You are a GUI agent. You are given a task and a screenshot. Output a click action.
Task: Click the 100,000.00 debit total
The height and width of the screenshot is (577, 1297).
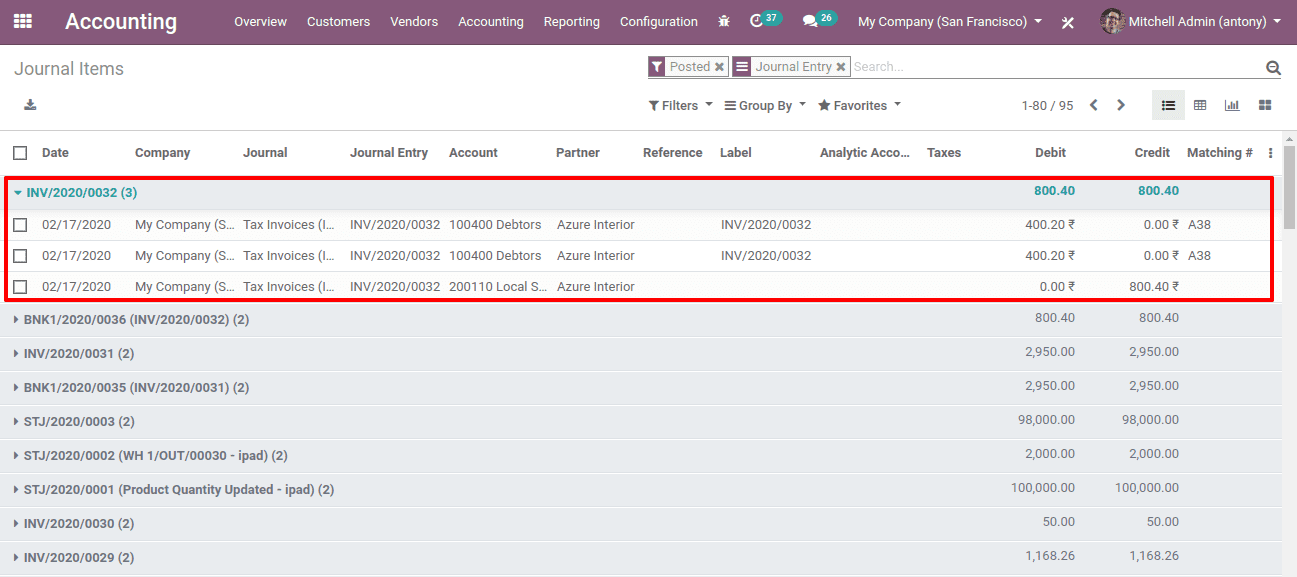[1045, 488]
